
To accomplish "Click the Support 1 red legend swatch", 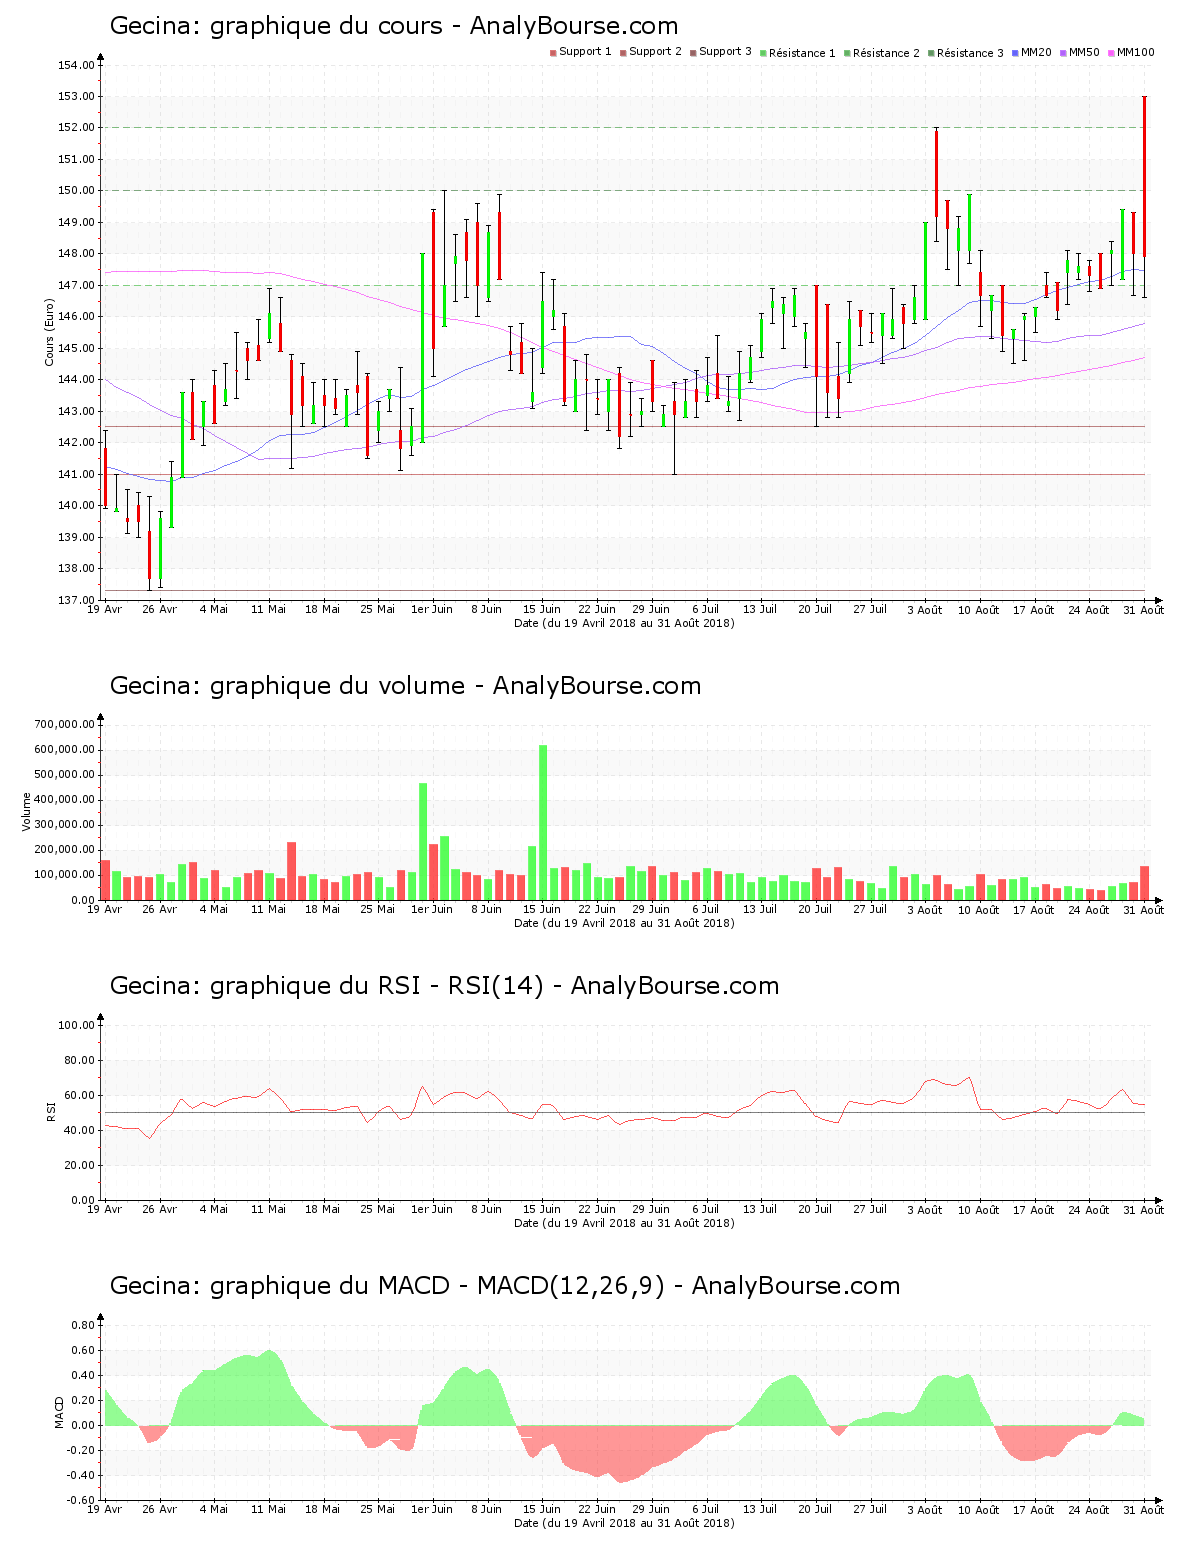I will click(x=553, y=52).
